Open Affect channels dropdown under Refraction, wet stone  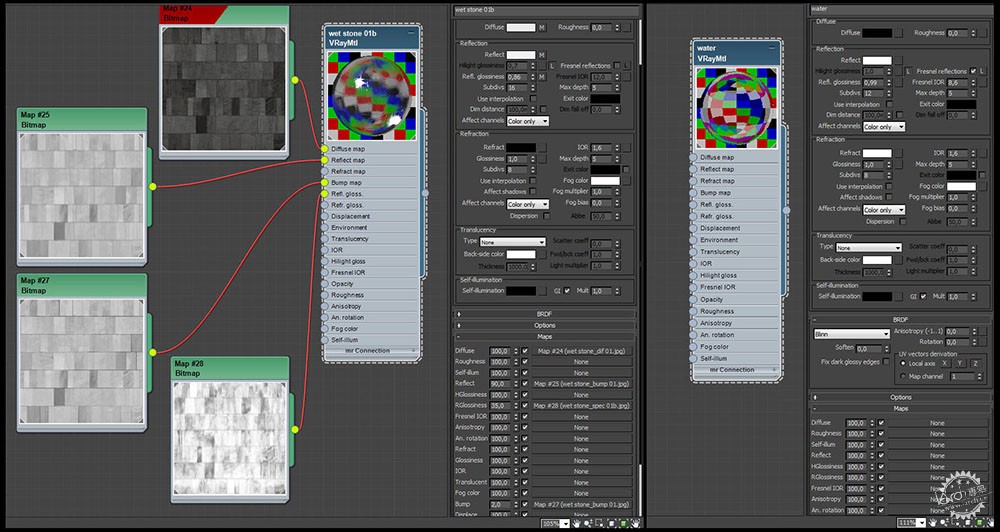coord(528,204)
